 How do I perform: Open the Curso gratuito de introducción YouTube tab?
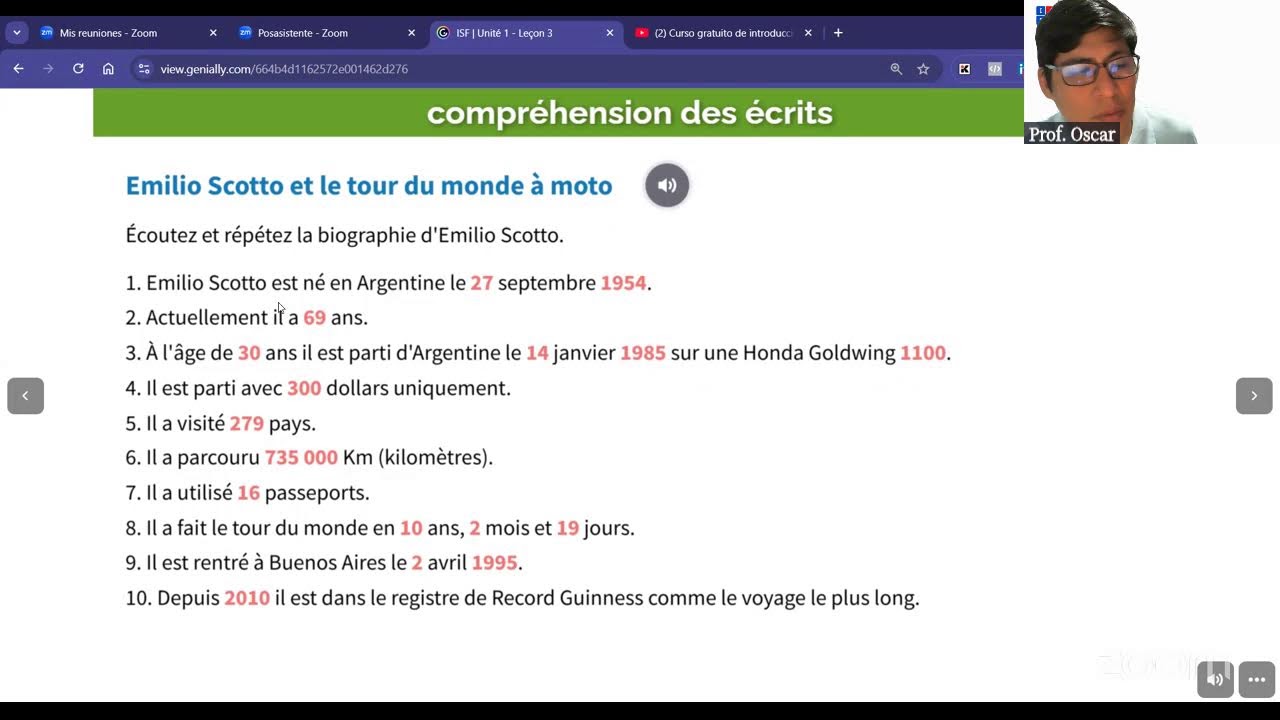pos(724,33)
